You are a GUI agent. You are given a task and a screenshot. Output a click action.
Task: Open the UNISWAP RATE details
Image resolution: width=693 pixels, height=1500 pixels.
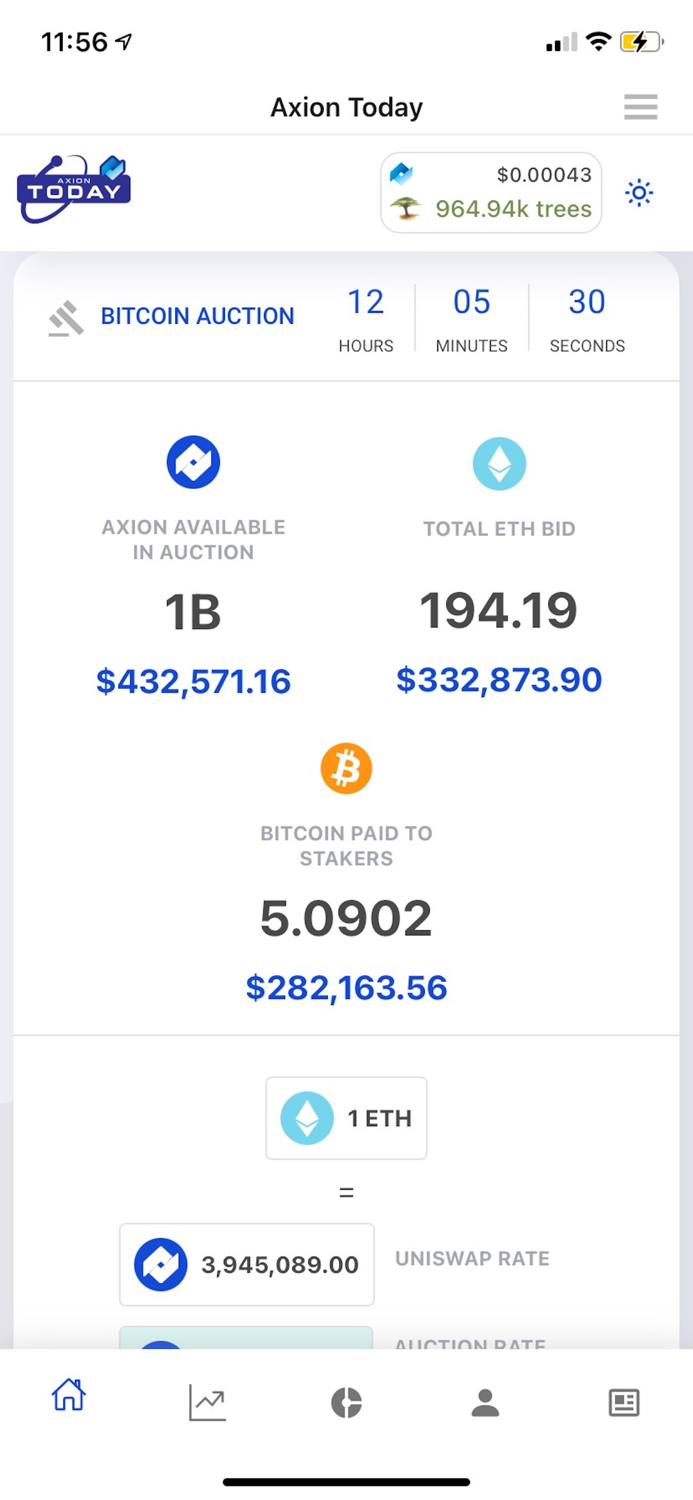pyautogui.click(x=472, y=1259)
